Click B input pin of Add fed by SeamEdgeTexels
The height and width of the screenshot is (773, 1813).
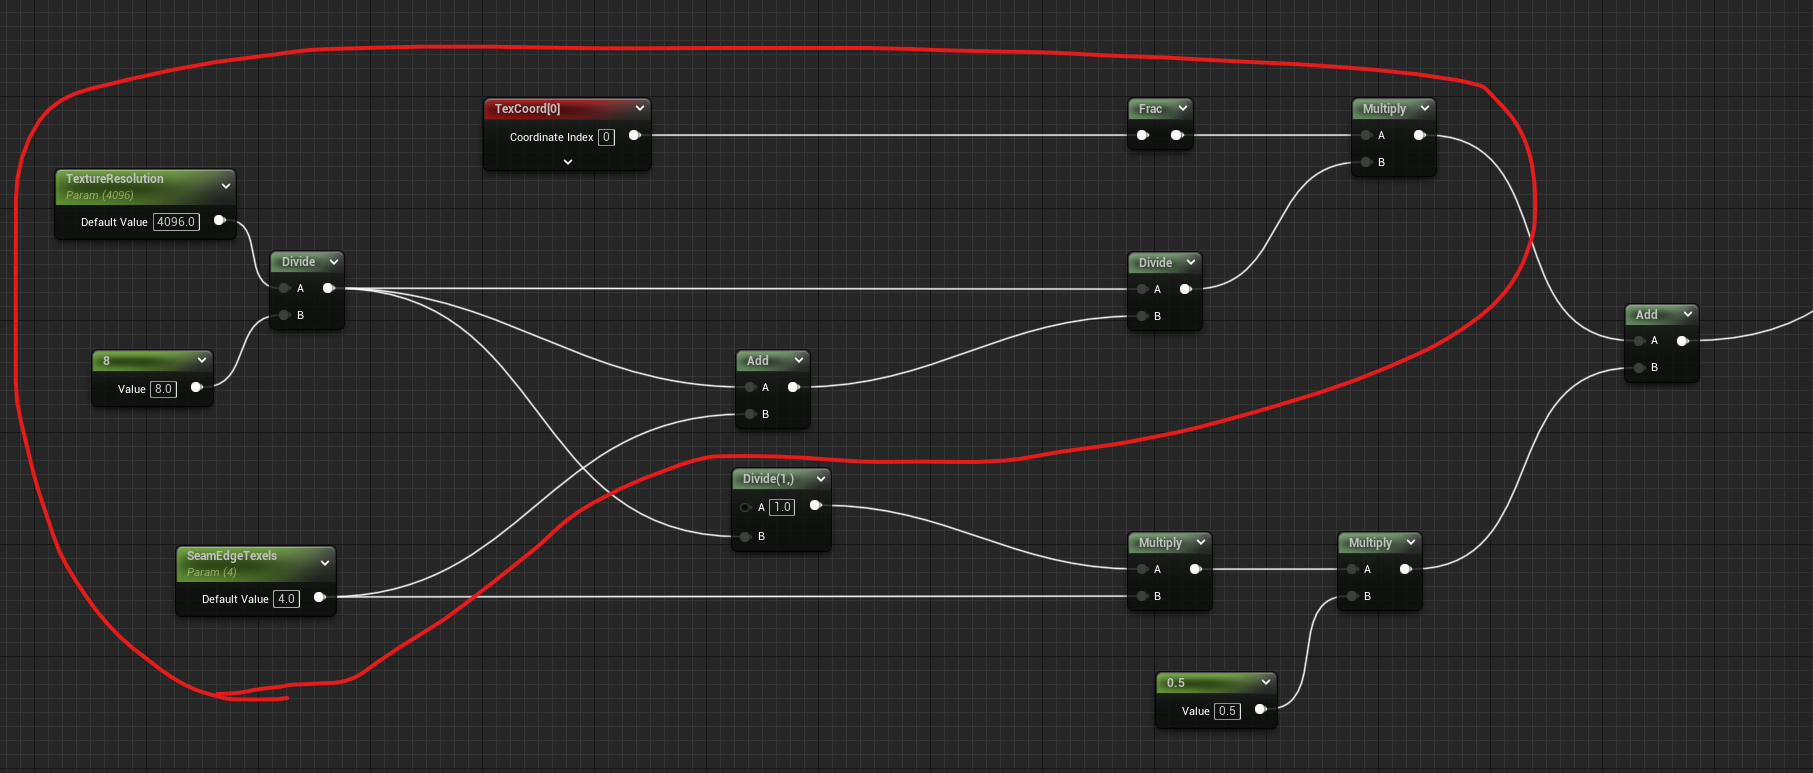pyautogui.click(x=750, y=414)
